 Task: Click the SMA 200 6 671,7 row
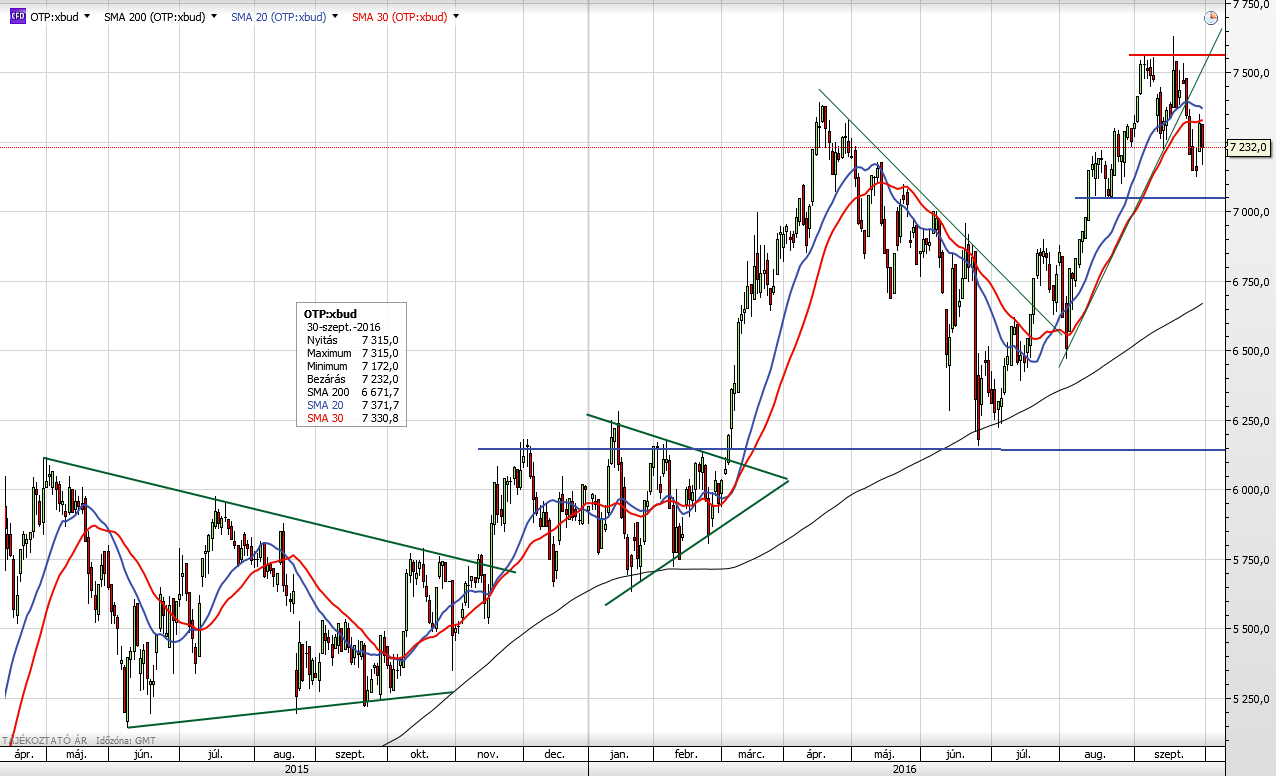point(352,392)
